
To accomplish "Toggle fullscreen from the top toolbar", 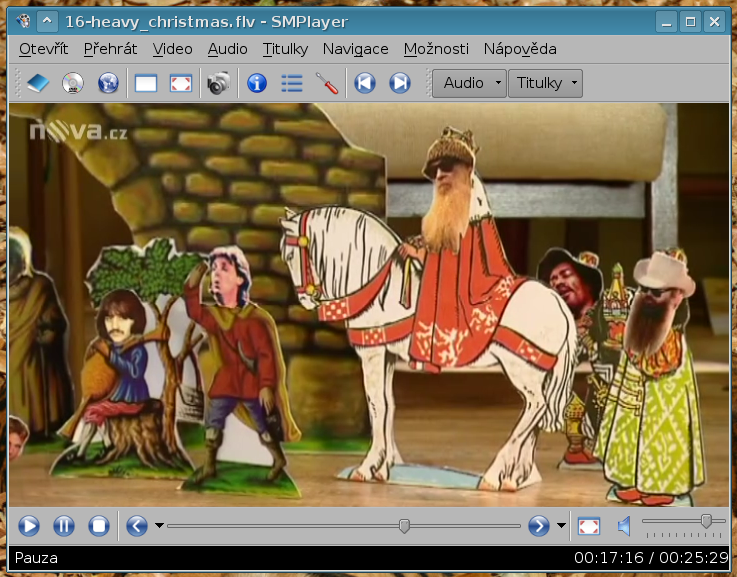I will click(x=180, y=84).
